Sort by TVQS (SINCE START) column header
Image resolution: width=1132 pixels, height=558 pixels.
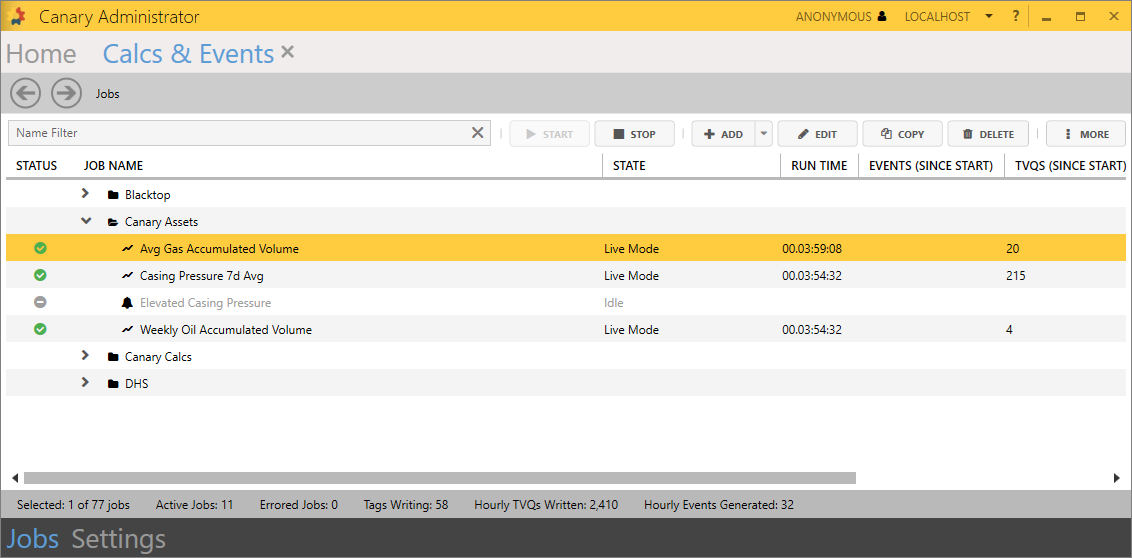click(x=1070, y=166)
